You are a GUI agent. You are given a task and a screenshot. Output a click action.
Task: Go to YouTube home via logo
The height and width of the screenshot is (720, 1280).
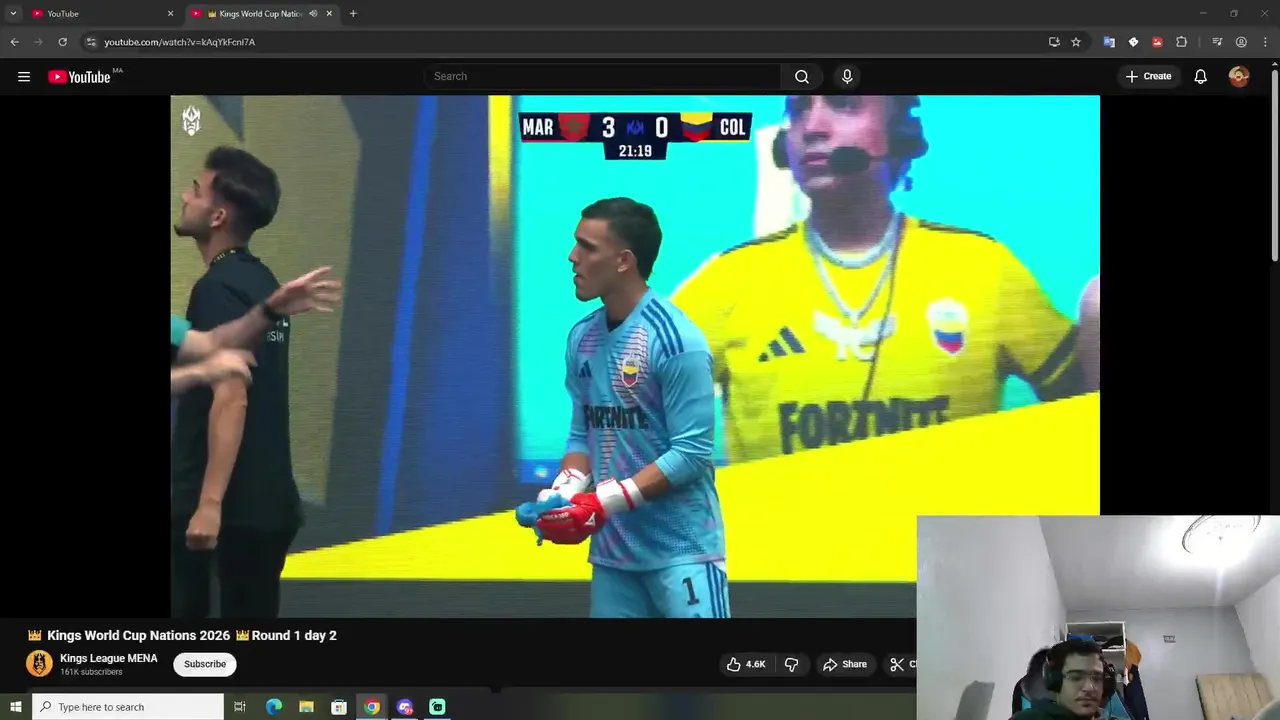(x=80, y=77)
